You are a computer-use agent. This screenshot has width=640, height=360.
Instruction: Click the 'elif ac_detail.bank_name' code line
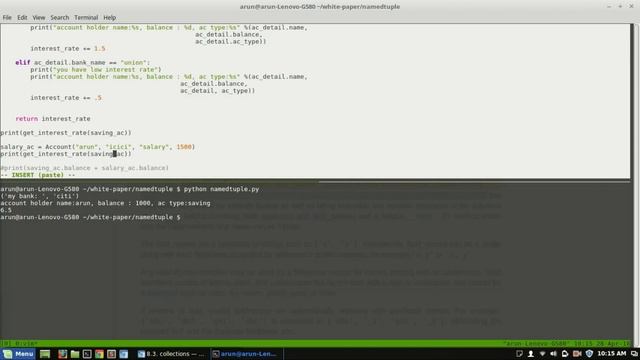coord(83,62)
